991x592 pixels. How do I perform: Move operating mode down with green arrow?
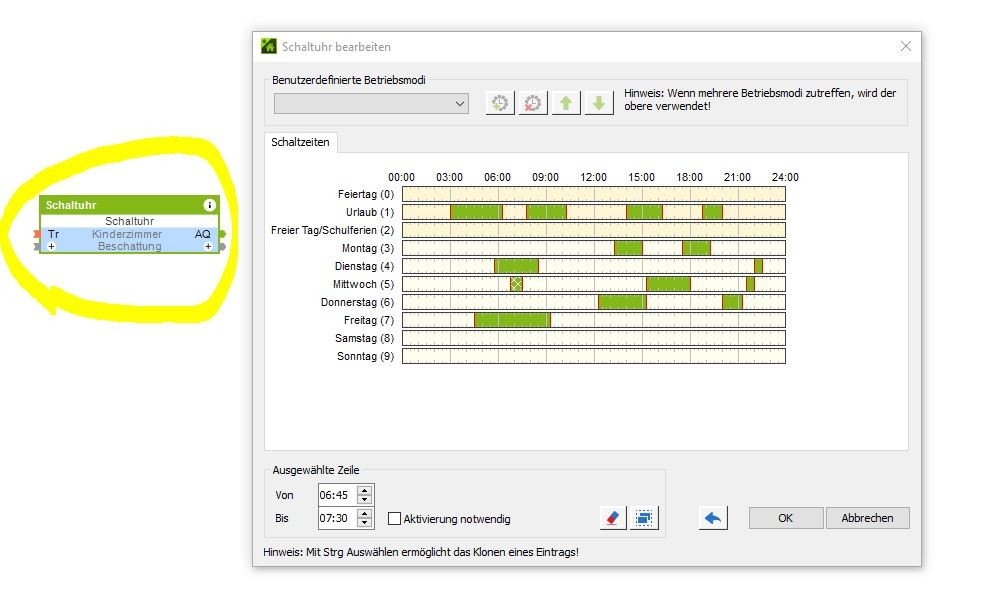(599, 103)
